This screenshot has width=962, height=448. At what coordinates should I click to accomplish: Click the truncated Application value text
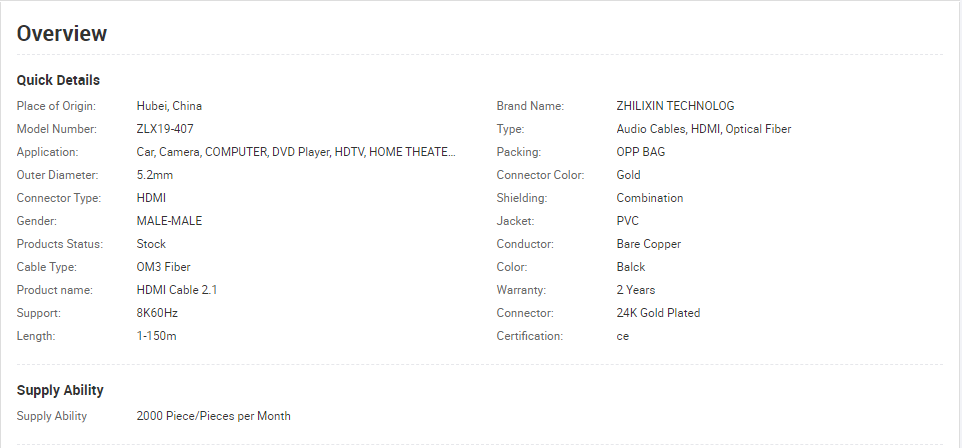click(x=296, y=152)
